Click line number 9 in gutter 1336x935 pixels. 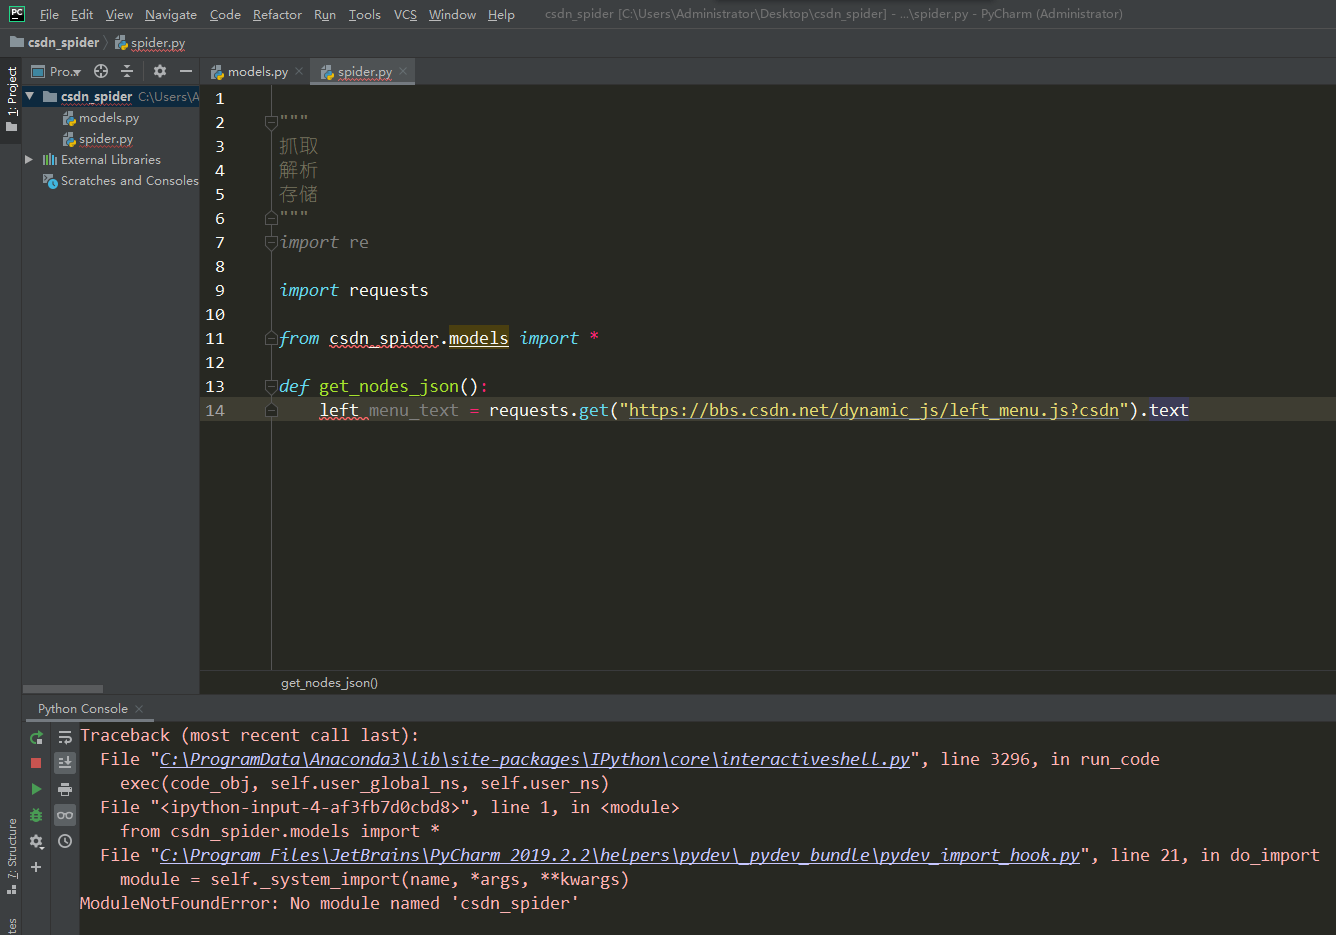(219, 290)
